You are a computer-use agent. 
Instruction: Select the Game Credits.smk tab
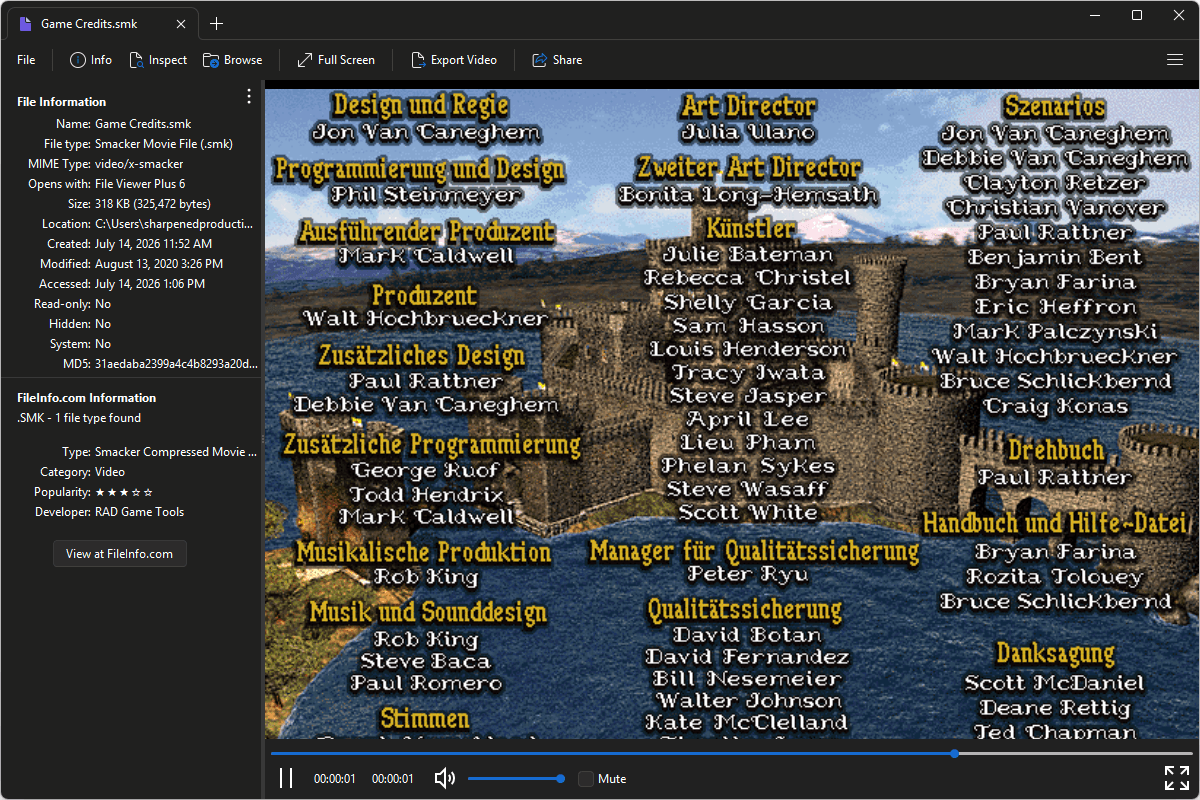click(x=103, y=23)
